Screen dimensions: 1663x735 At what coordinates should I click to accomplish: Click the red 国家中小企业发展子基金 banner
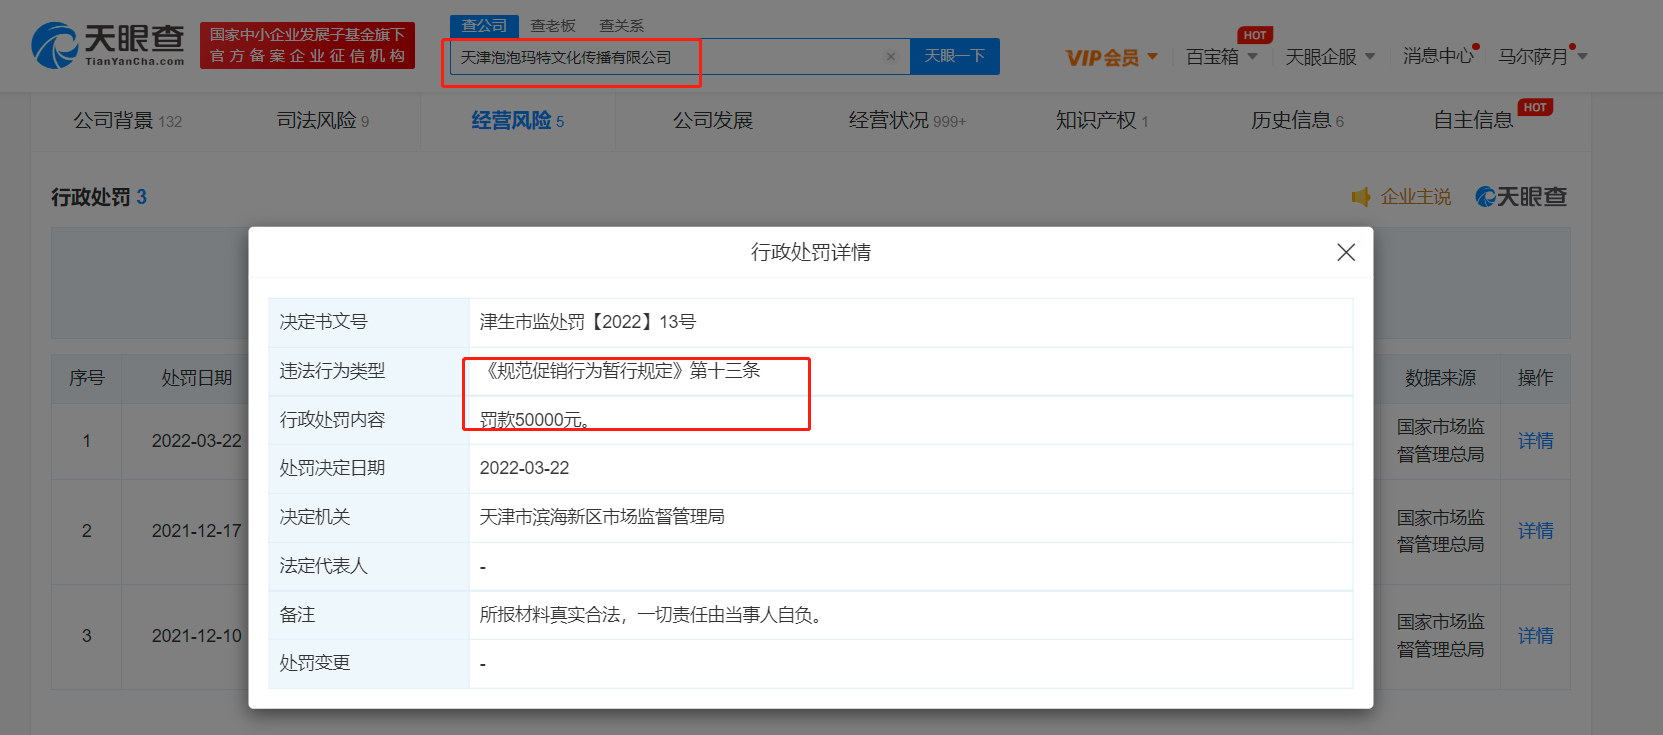tap(307, 46)
